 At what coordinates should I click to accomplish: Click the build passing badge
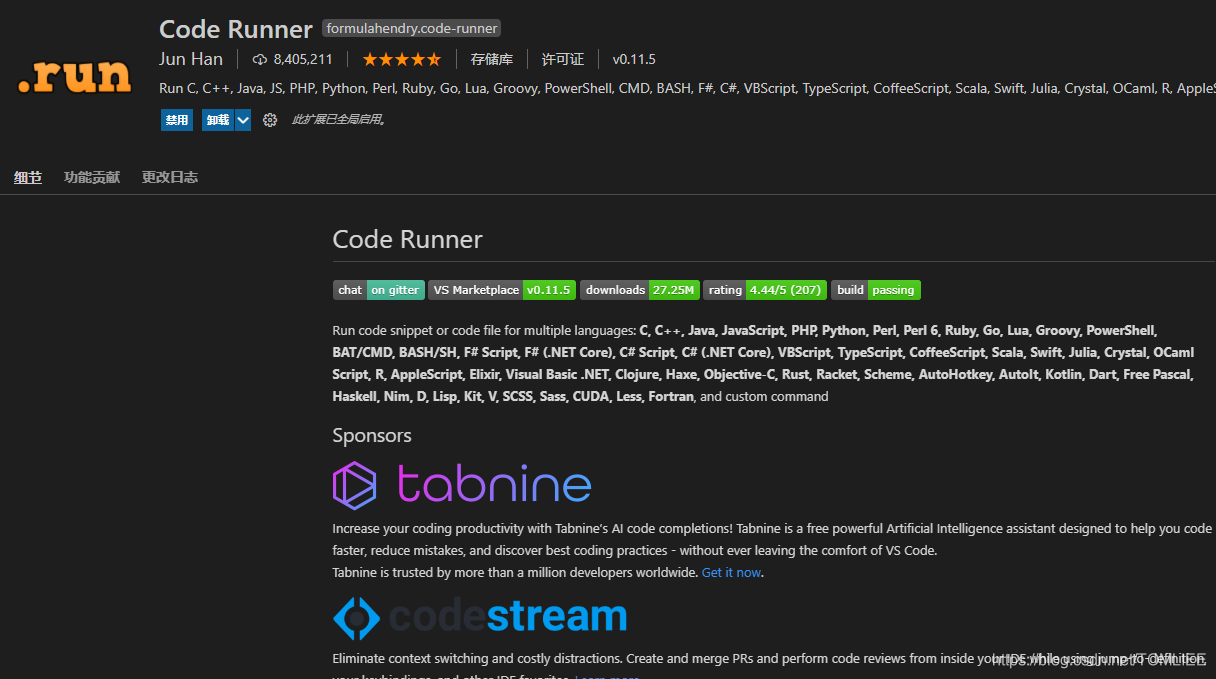click(876, 290)
